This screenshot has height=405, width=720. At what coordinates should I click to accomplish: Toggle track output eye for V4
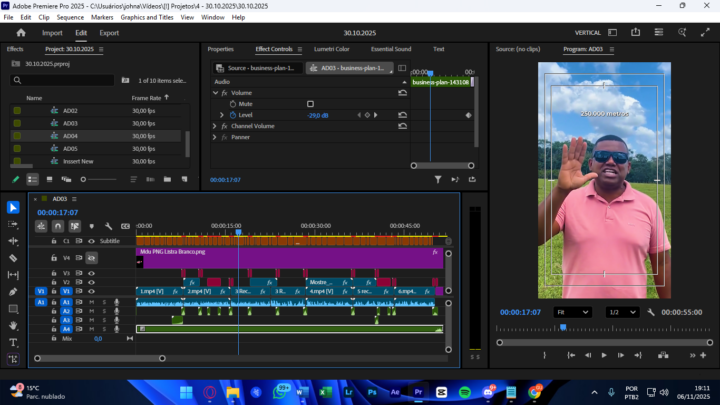[x=91, y=257]
